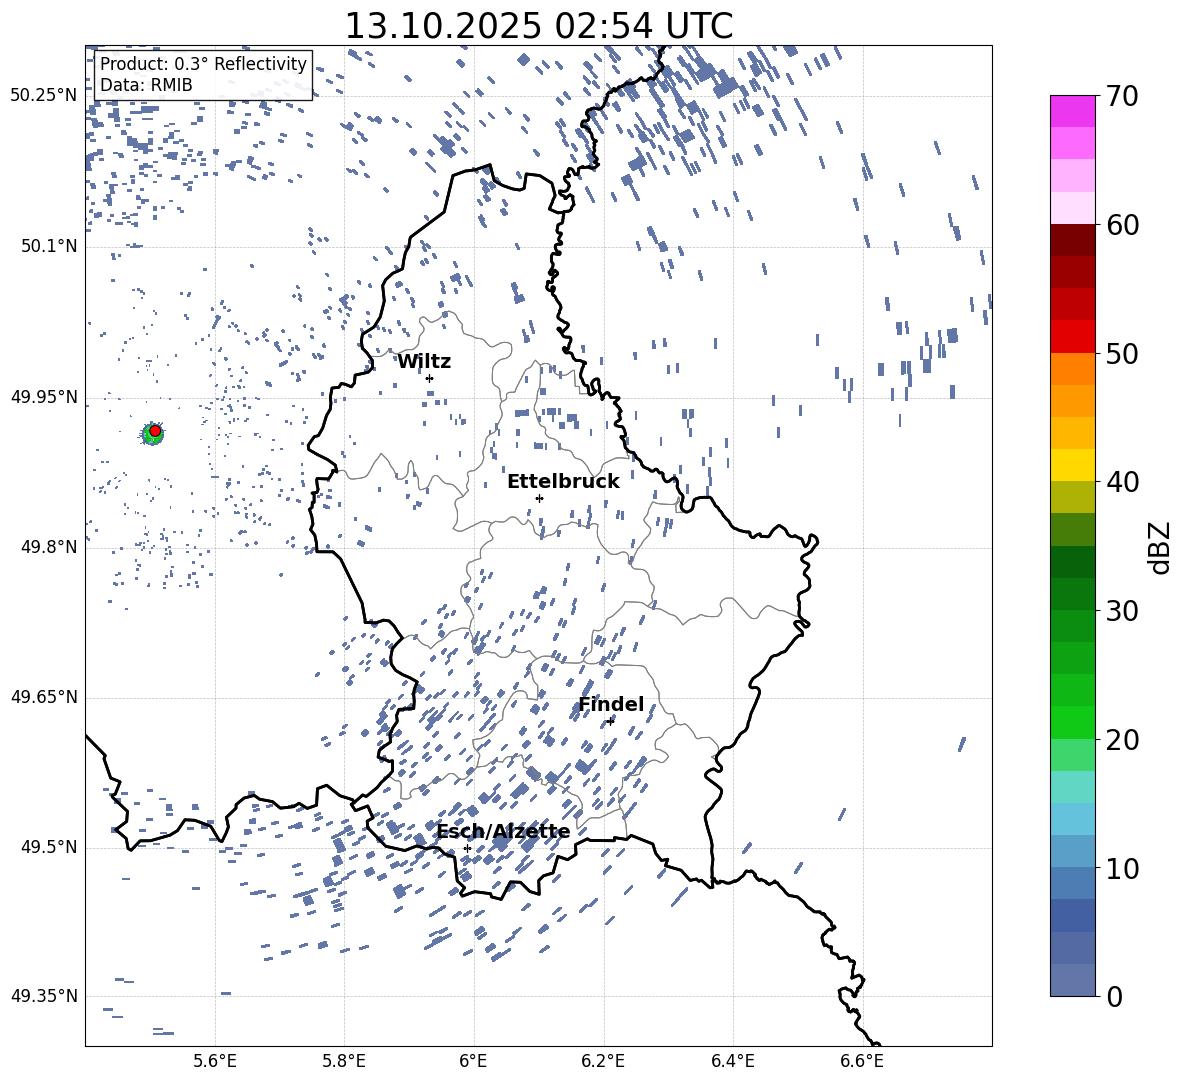The image size is (1184, 1081).
Task: Pick the light cyan colorbar swatch above 10
Action: pyautogui.click(x=1072, y=819)
